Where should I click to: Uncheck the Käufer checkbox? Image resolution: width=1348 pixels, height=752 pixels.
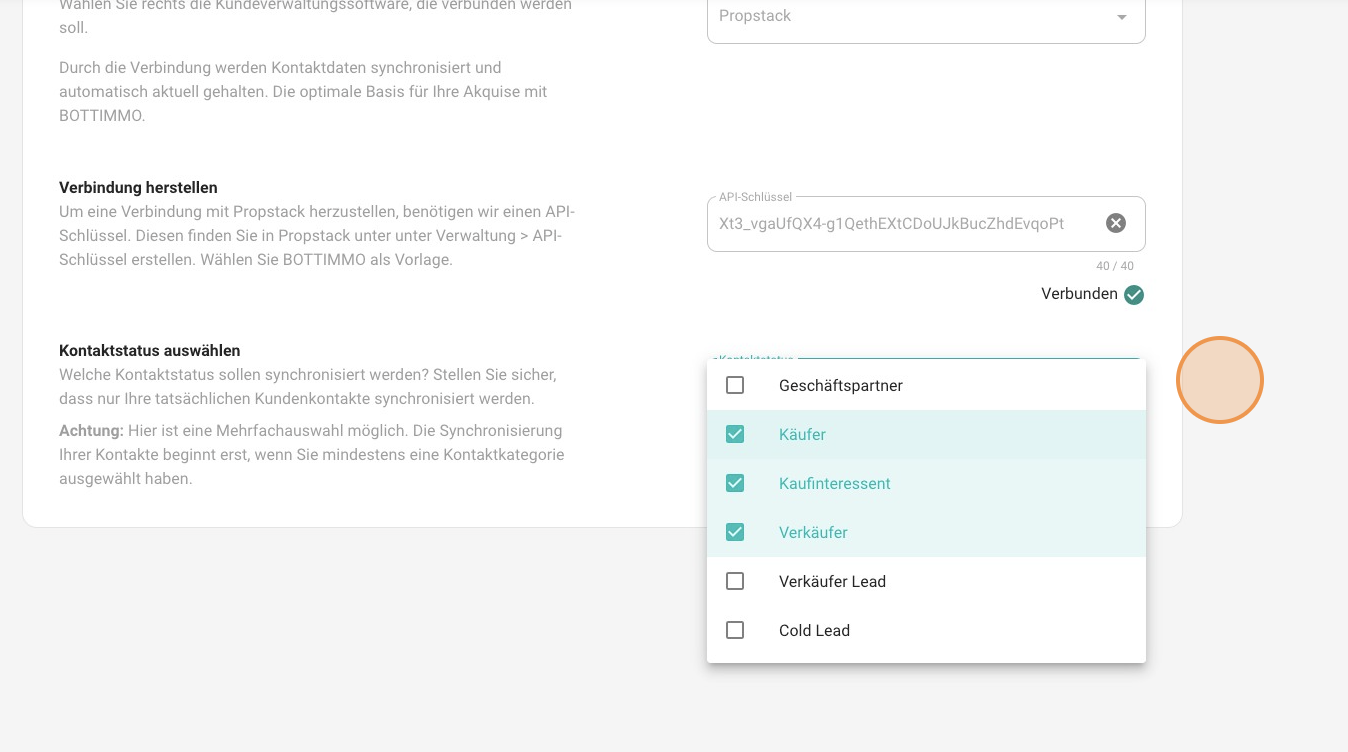tap(735, 434)
